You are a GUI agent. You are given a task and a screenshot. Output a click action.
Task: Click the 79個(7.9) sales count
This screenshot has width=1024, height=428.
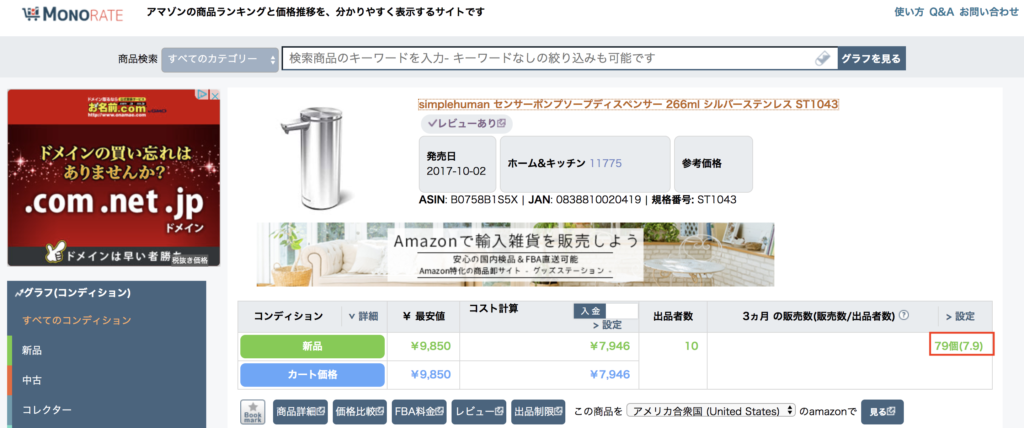(959, 346)
